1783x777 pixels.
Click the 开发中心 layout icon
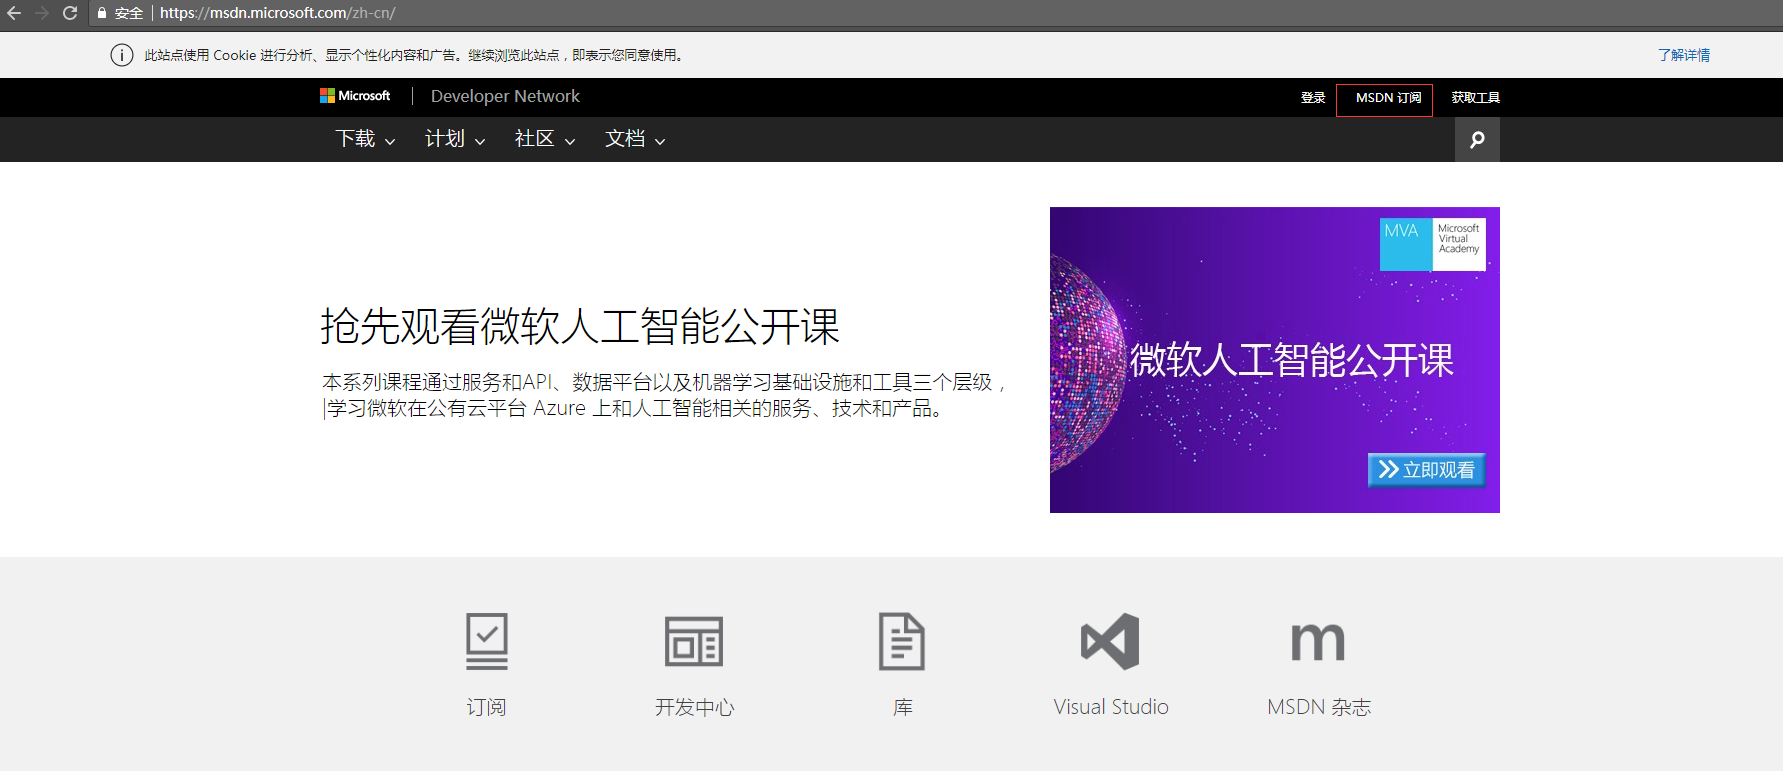point(694,641)
